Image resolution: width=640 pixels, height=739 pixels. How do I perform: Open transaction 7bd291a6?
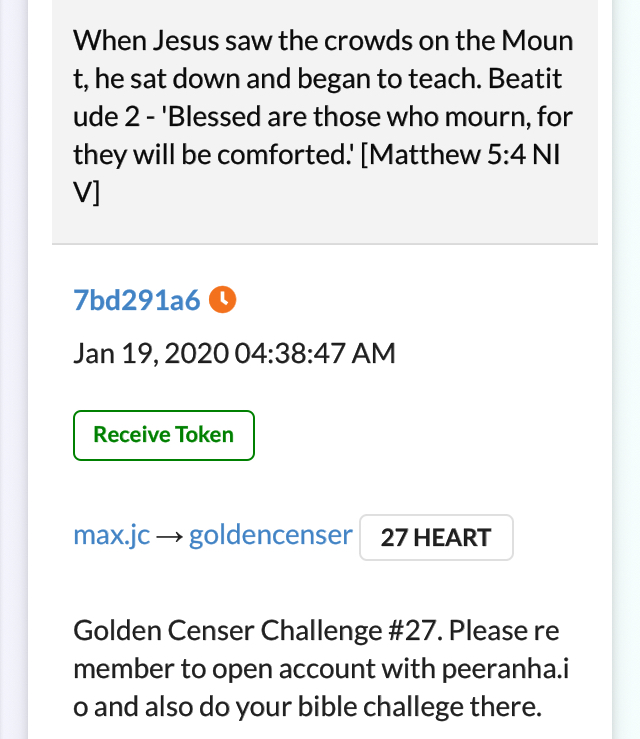click(x=137, y=300)
